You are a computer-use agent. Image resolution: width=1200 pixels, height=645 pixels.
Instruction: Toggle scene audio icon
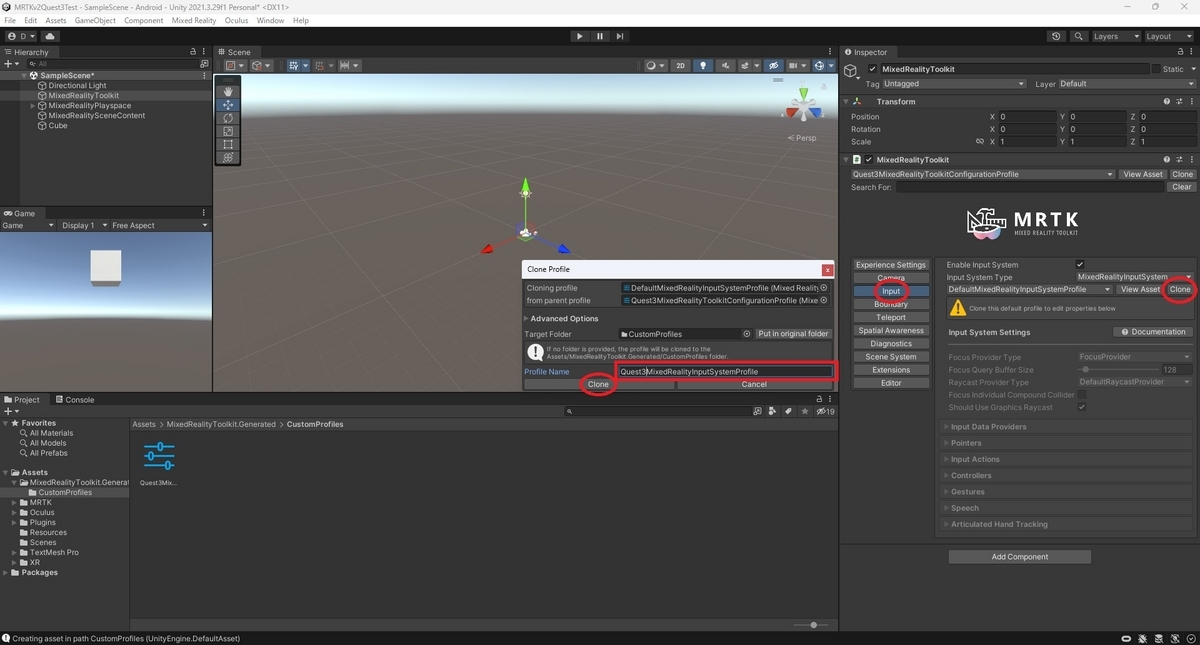(x=726, y=66)
